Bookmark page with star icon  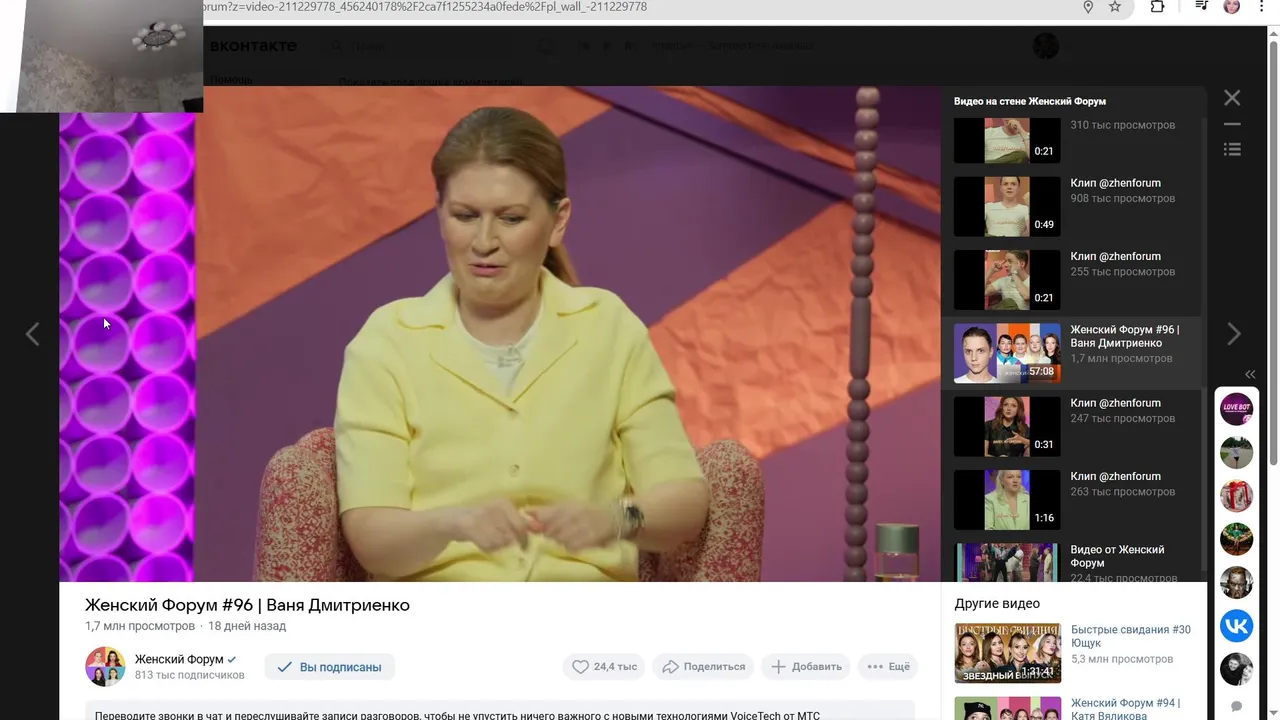(1115, 7)
